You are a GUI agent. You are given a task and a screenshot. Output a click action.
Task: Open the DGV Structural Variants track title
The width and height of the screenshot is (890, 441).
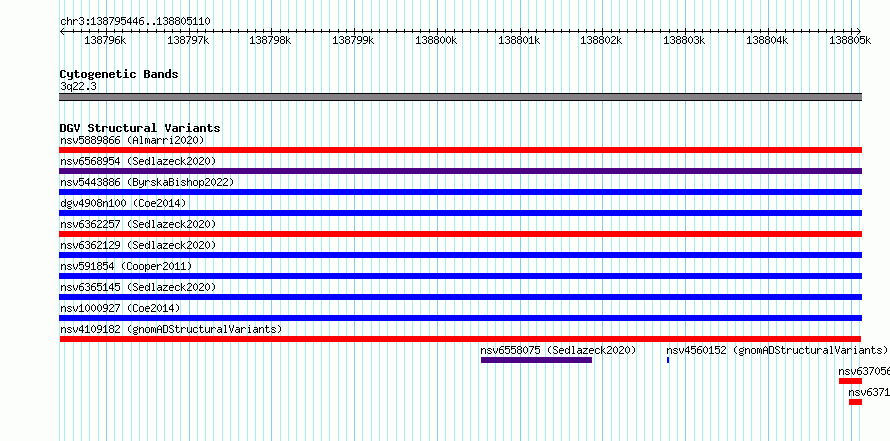point(140,128)
